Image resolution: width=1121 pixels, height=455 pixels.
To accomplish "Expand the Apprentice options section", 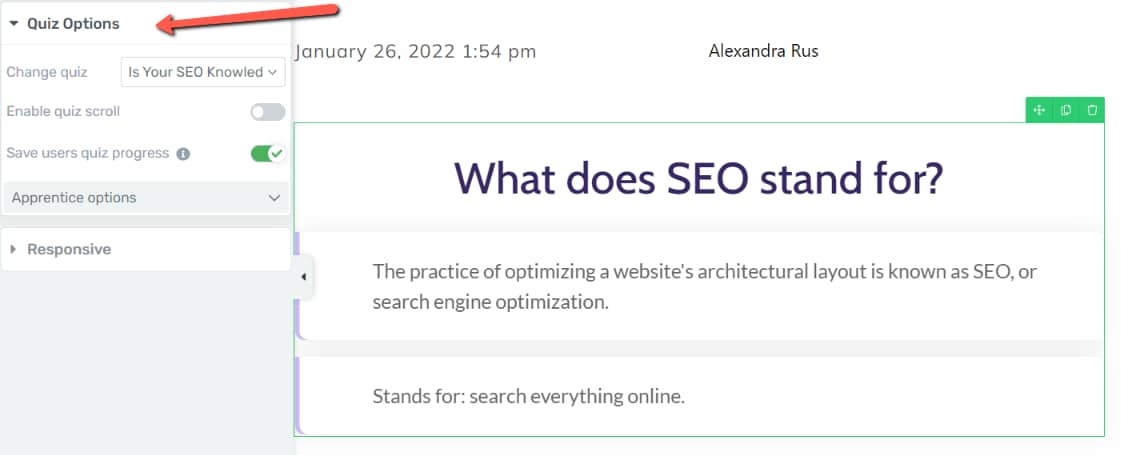I will tap(146, 197).
